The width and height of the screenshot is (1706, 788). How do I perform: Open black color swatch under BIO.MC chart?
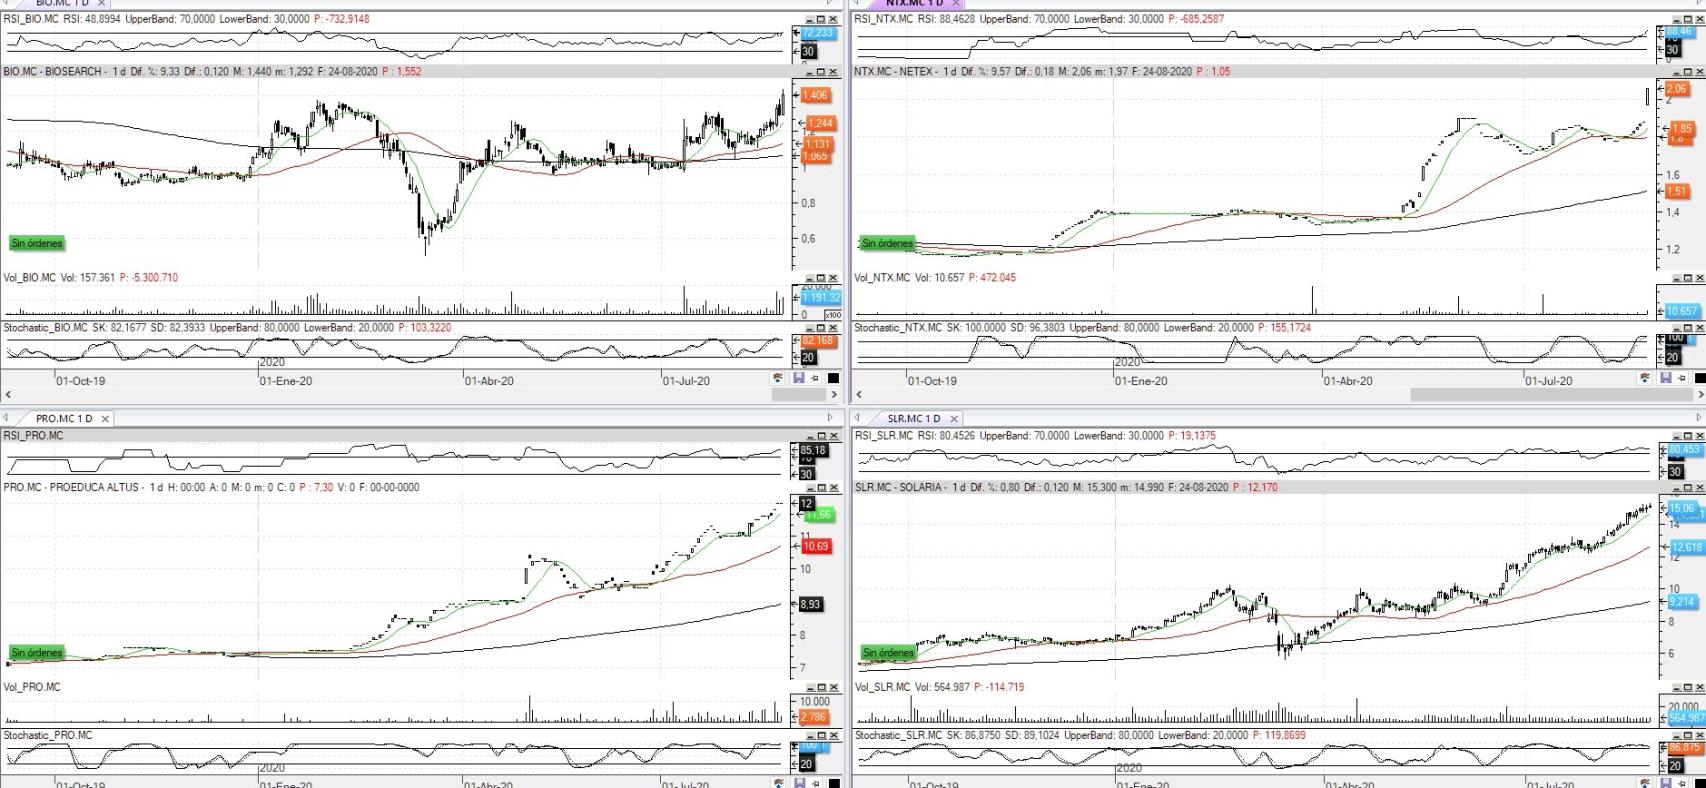click(833, 378)
